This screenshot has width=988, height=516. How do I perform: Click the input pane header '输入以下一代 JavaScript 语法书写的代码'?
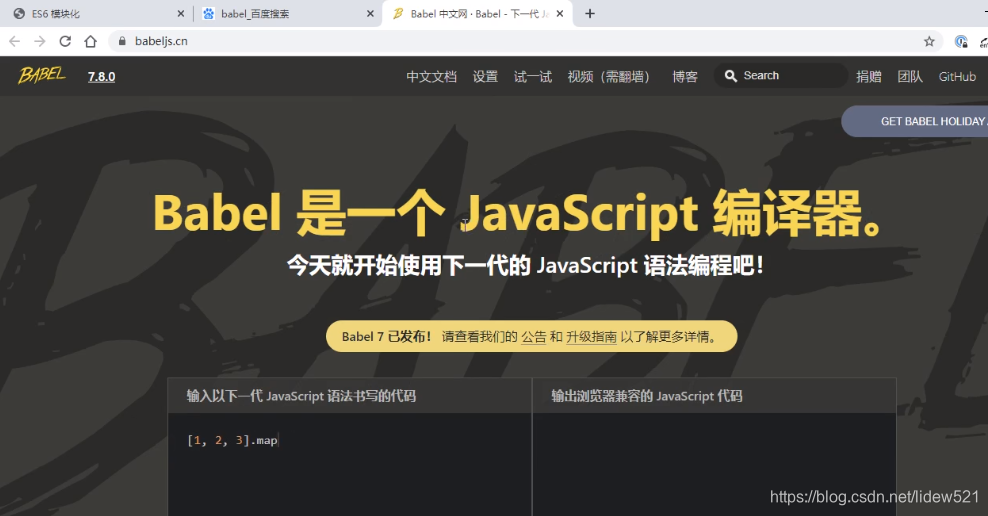pyautogui.click(x=301, y=396)
